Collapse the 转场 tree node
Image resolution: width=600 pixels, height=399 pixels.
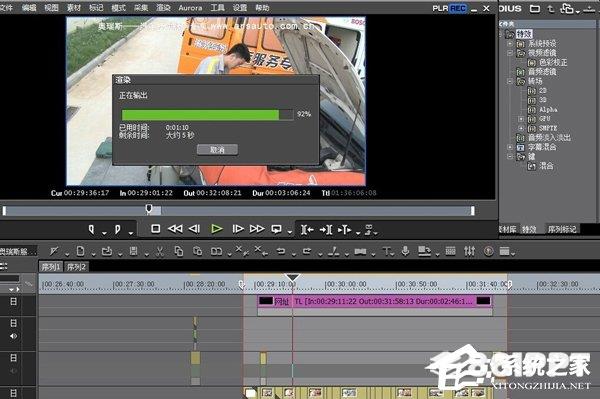[510, 81]
